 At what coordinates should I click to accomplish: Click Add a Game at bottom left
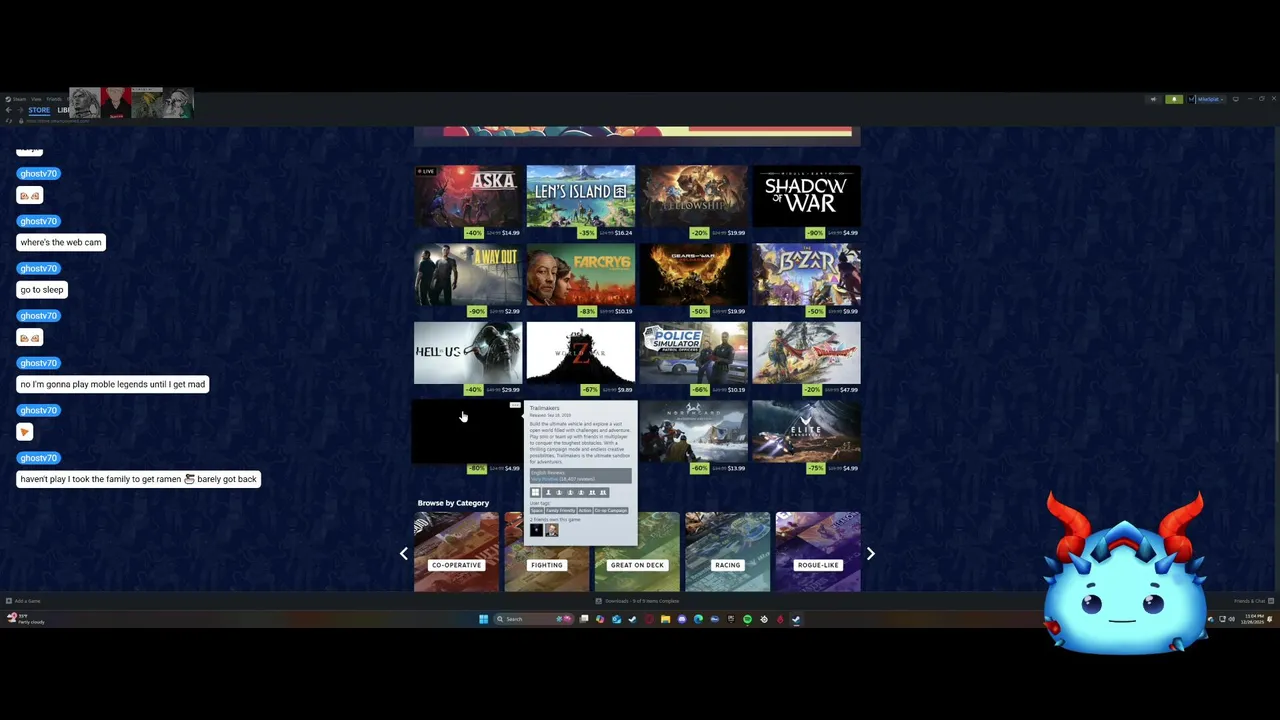pos(23,601)
